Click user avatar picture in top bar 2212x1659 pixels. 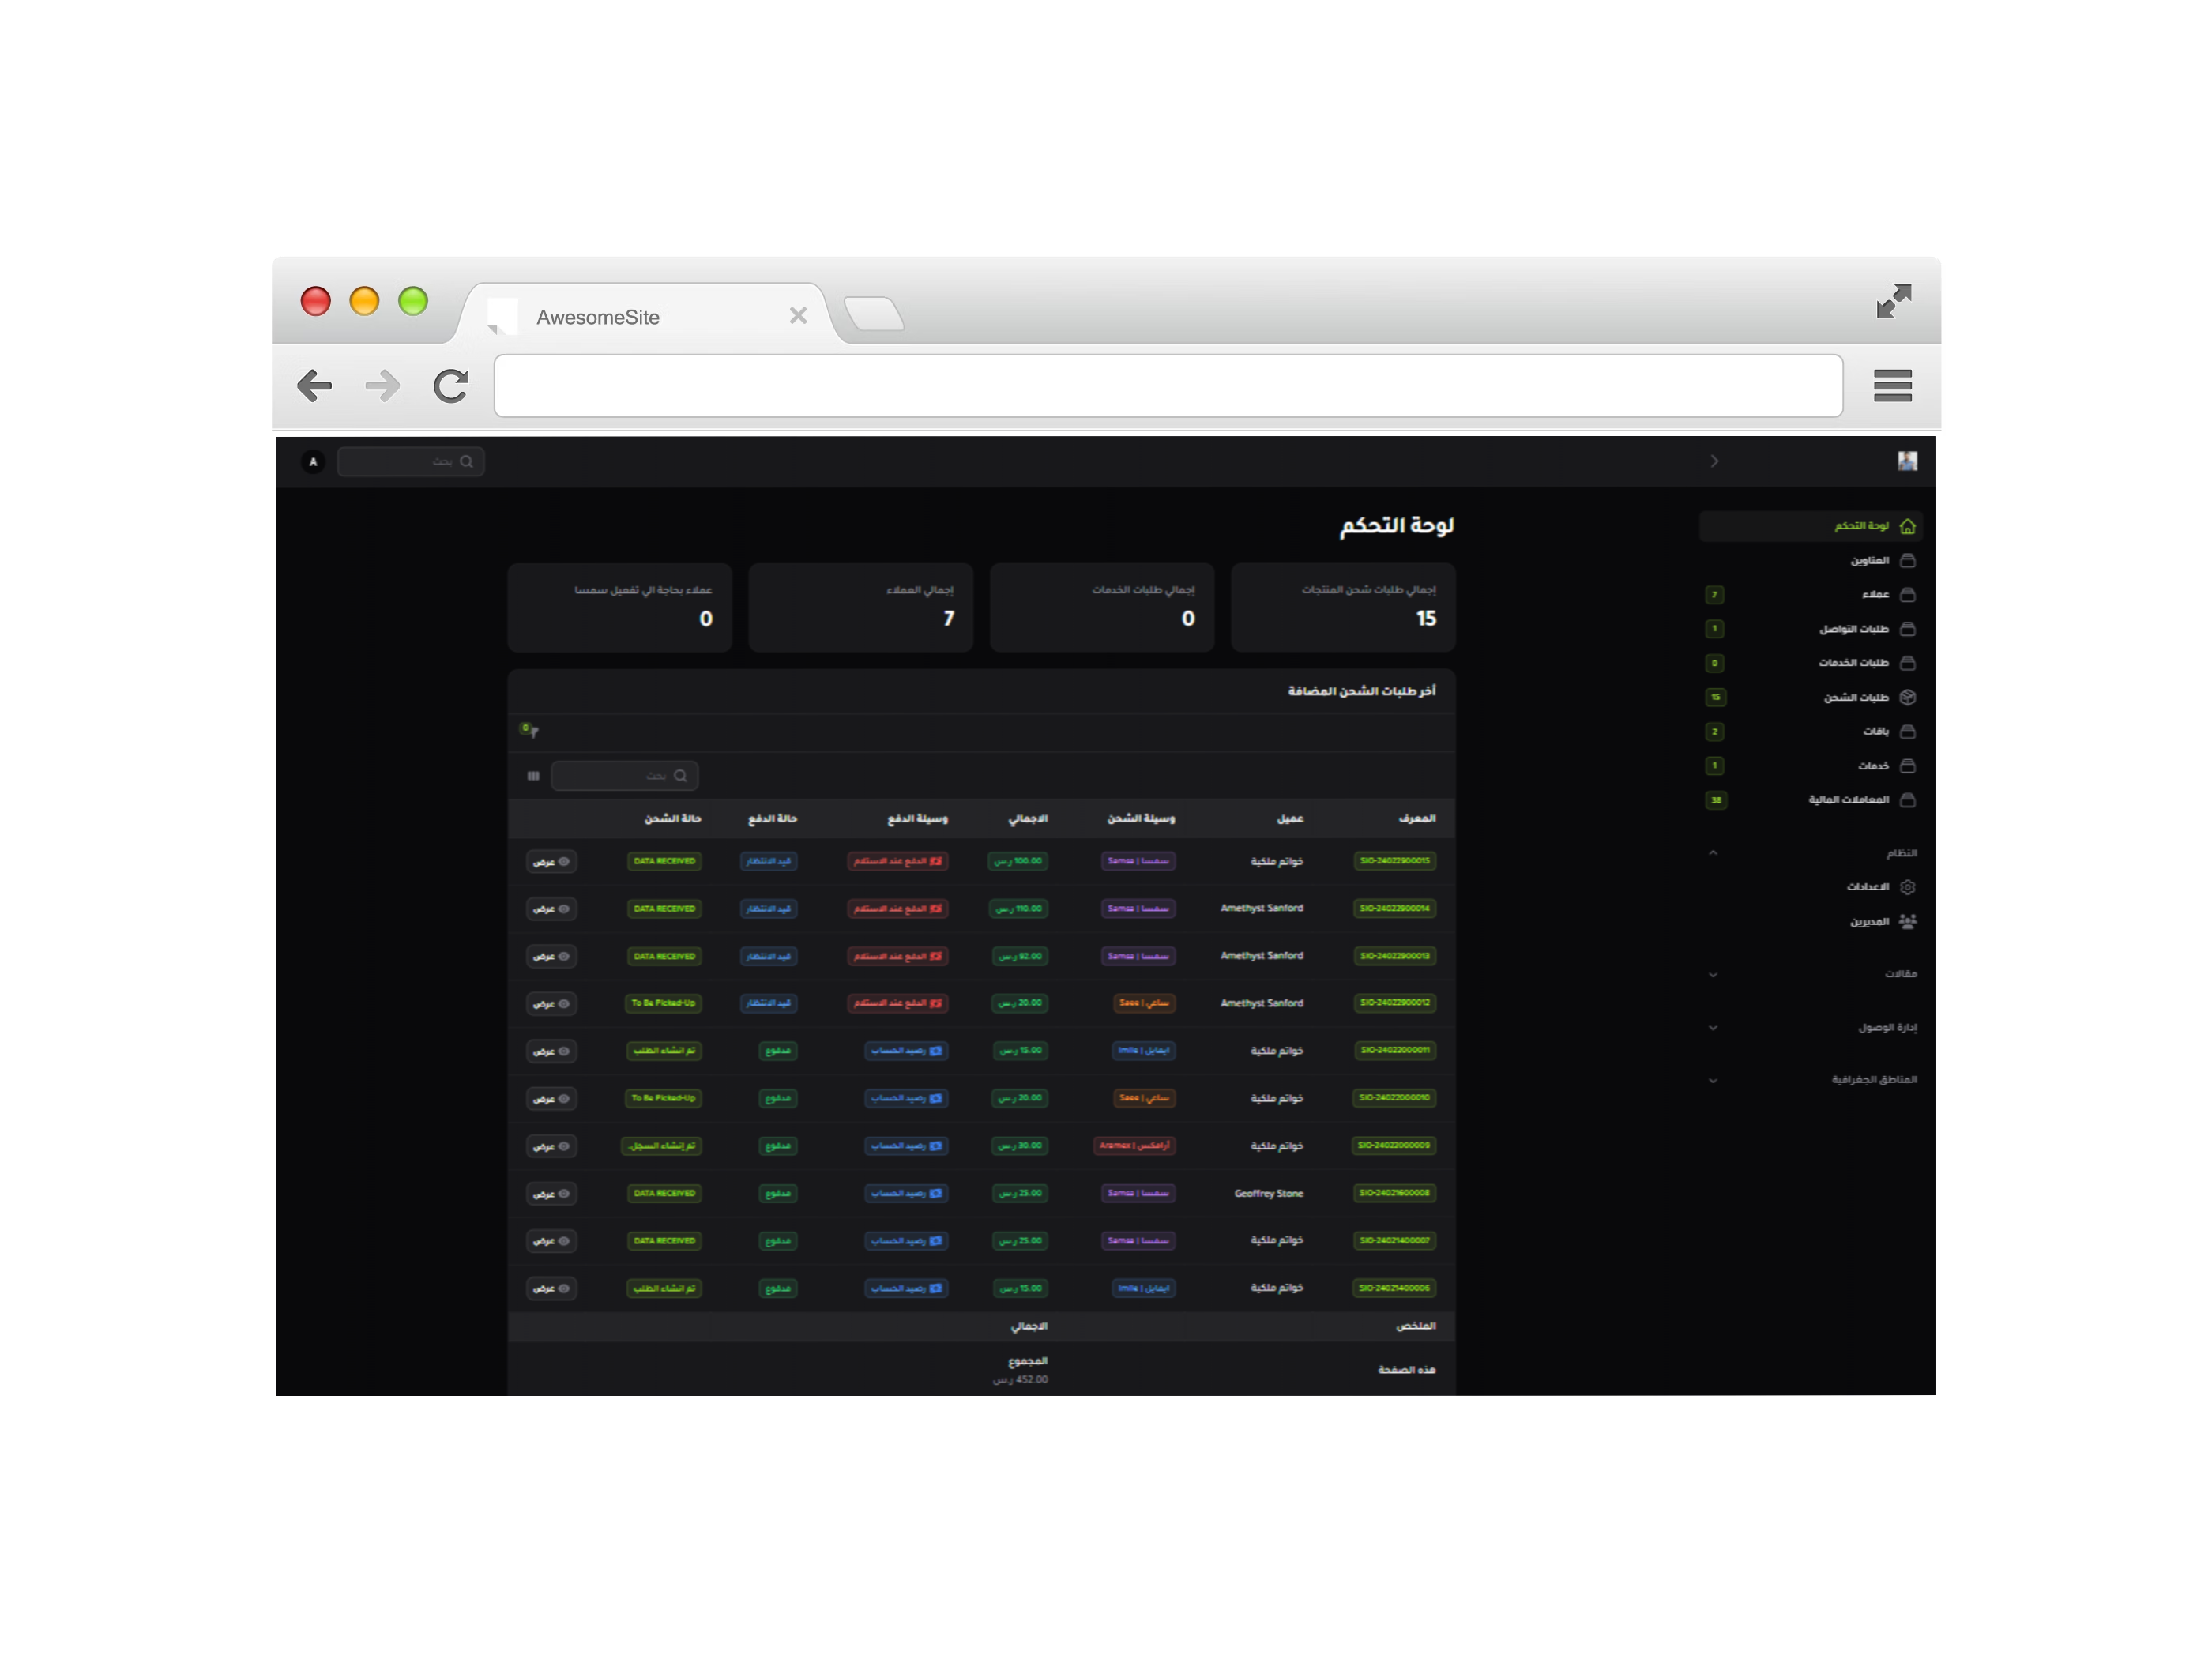[x=1906, y=461]
